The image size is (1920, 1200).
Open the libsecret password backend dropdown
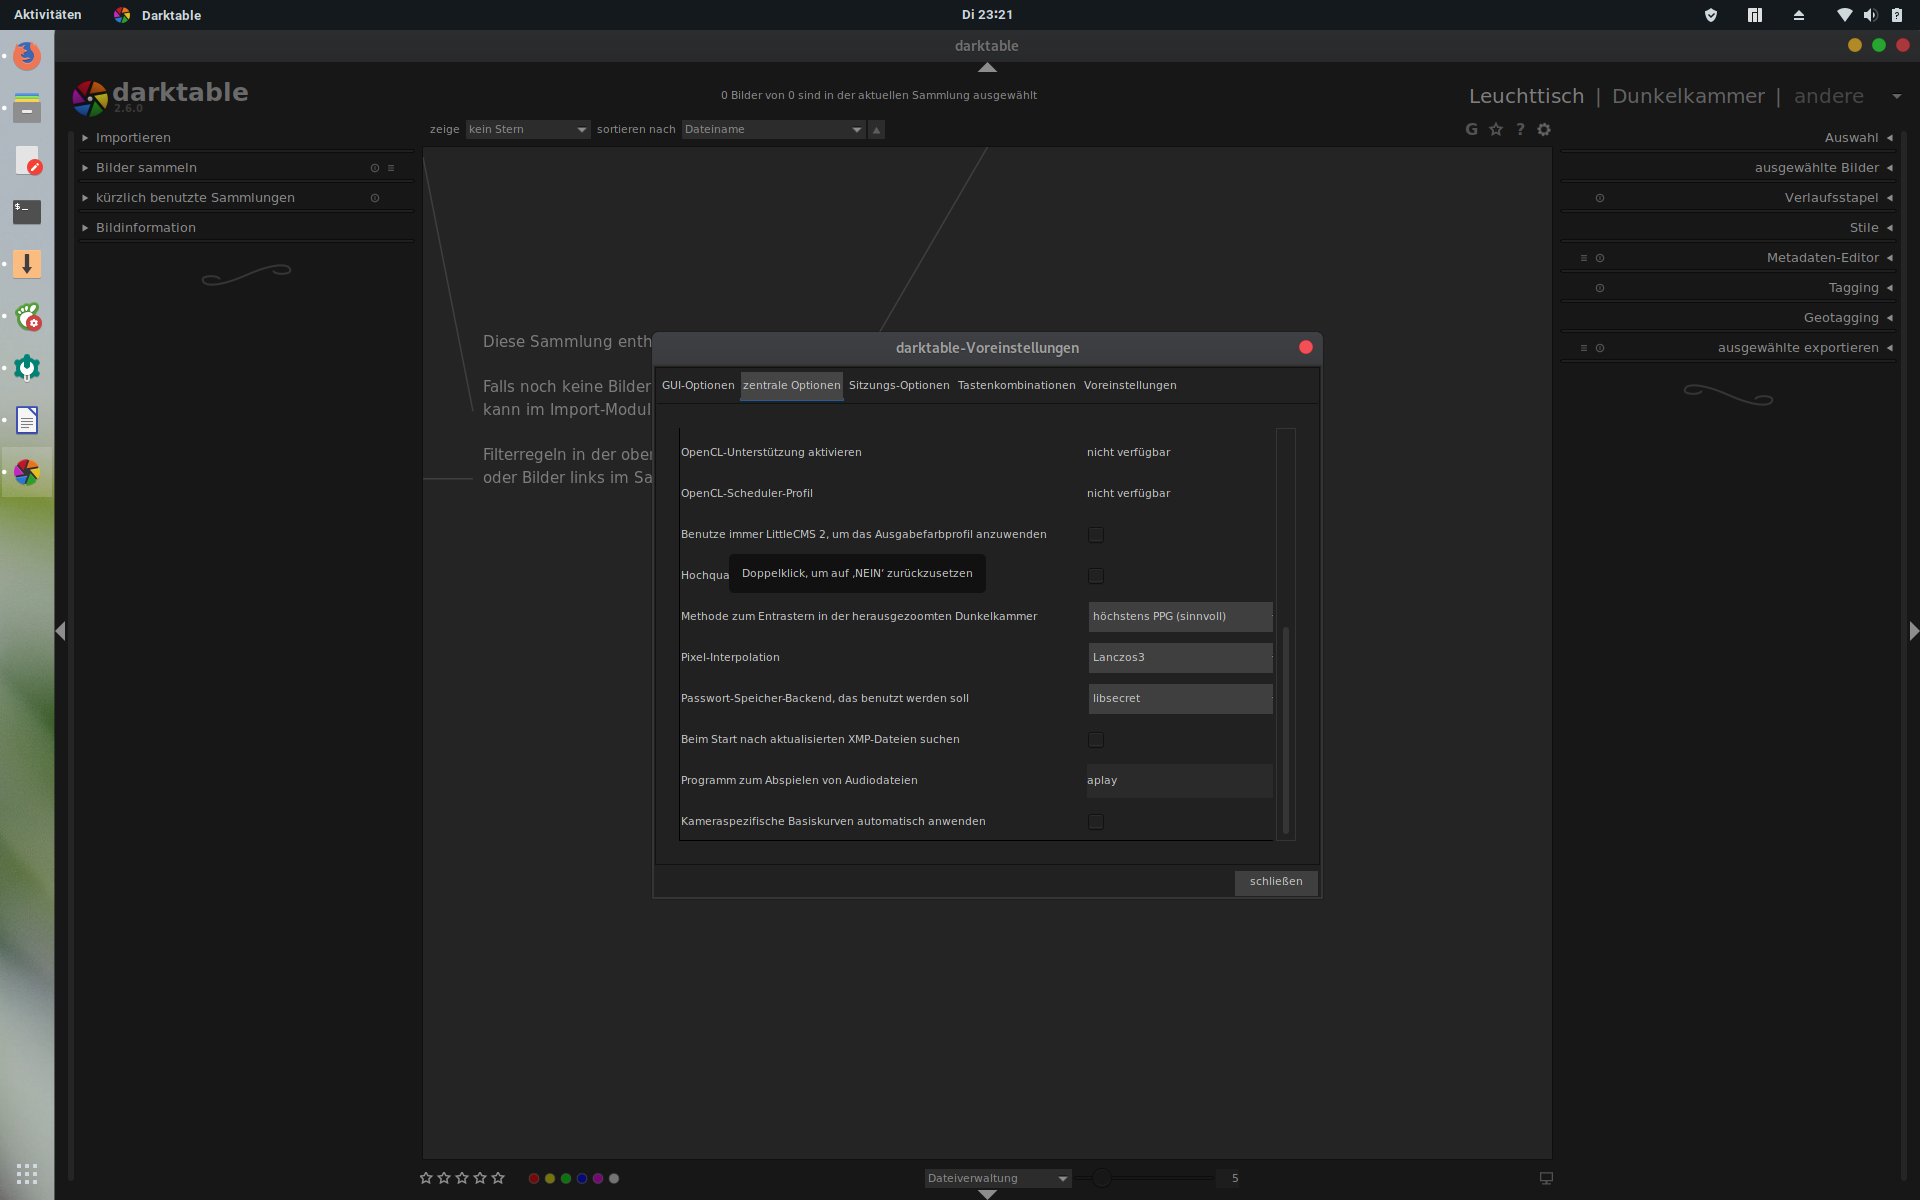(x=1180, y=699)
